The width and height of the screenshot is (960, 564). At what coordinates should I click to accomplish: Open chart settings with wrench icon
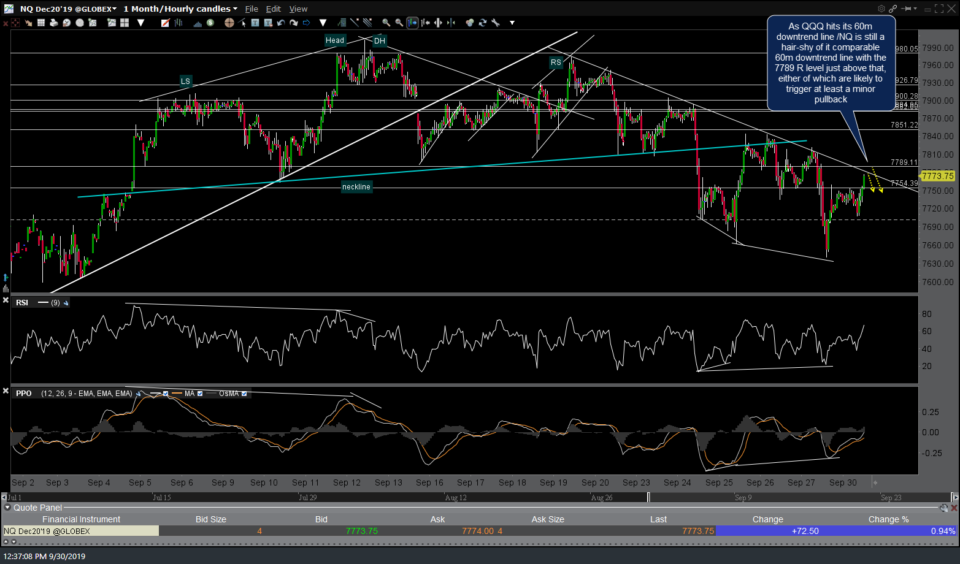(x=495, y=23)
